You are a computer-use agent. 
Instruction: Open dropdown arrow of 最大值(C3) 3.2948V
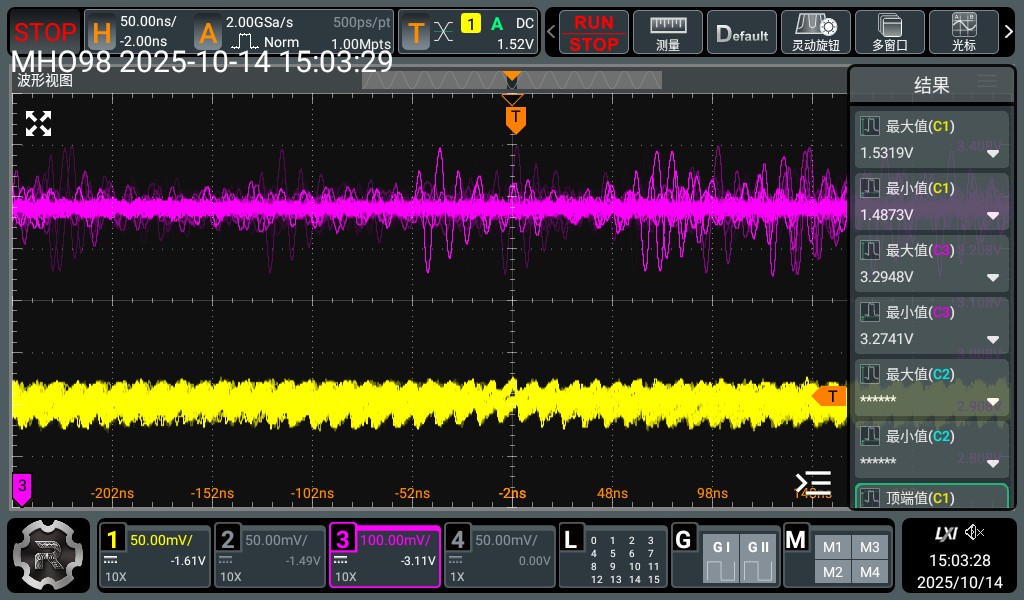(x=993, y=278)
